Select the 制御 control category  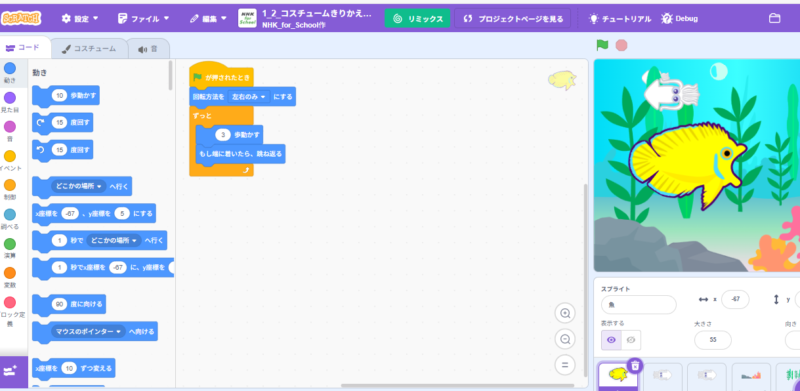(x=10, y=189)
